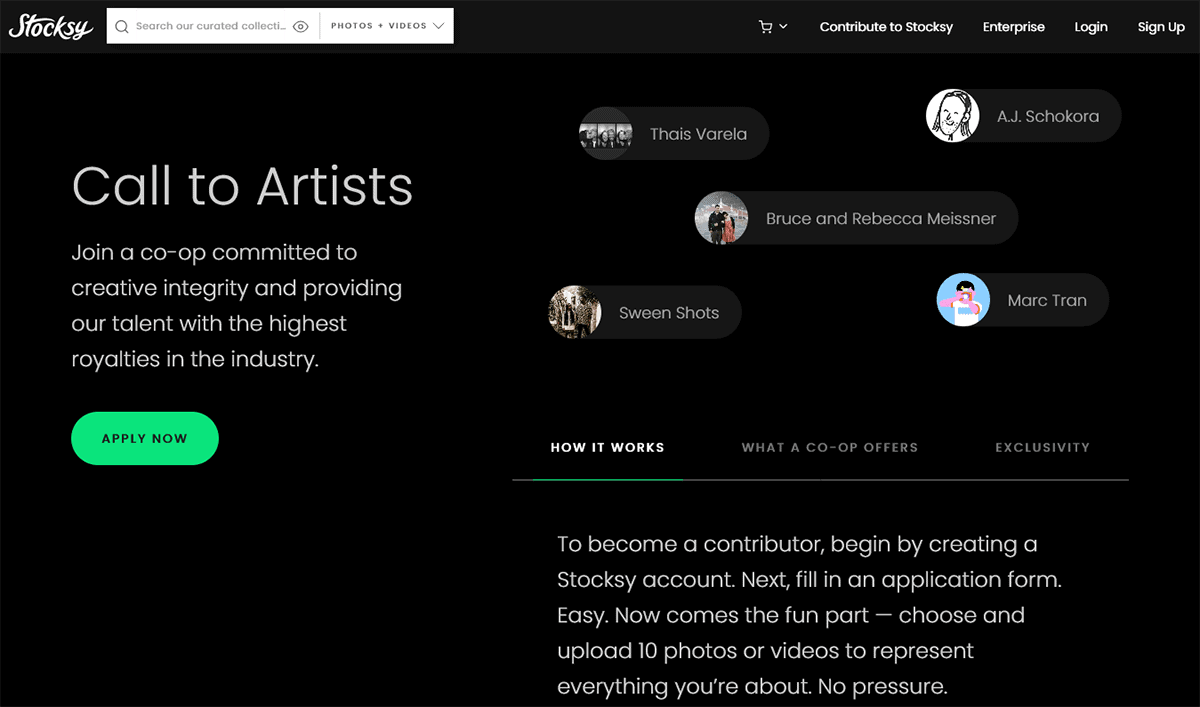Click the 'Join a co-op committed to' text

(x=214, y=252)
